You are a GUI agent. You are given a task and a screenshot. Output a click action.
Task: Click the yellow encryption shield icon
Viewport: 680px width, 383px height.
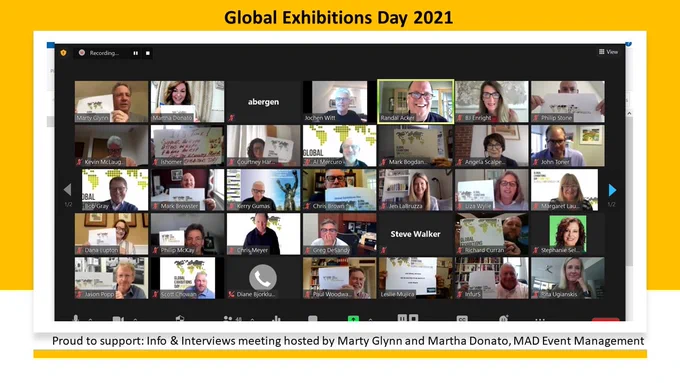click(63, 53)
